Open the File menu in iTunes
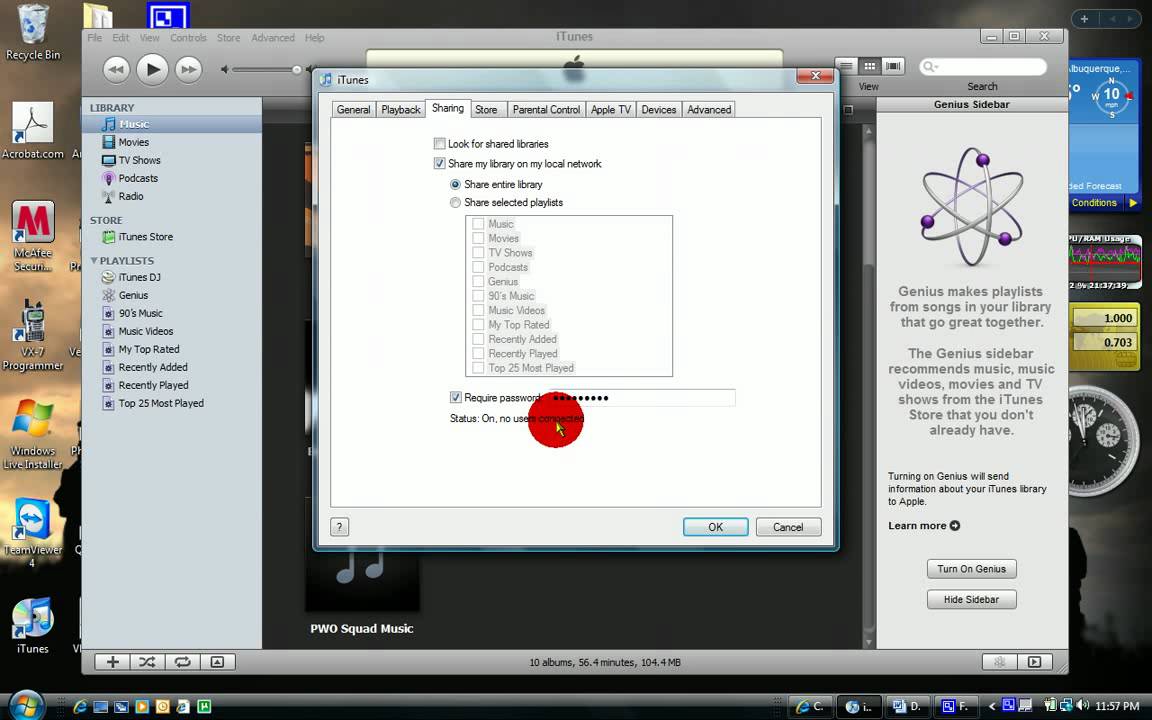This screenshot has height=720, width=1152. [95, 37]
